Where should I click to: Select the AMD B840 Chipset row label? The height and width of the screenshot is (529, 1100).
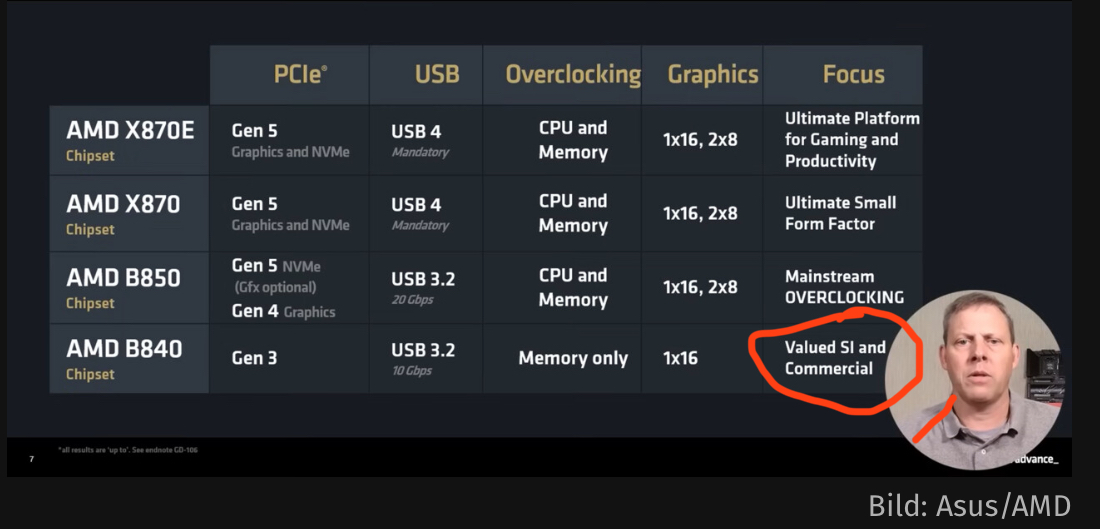click(x=130, y=358)
